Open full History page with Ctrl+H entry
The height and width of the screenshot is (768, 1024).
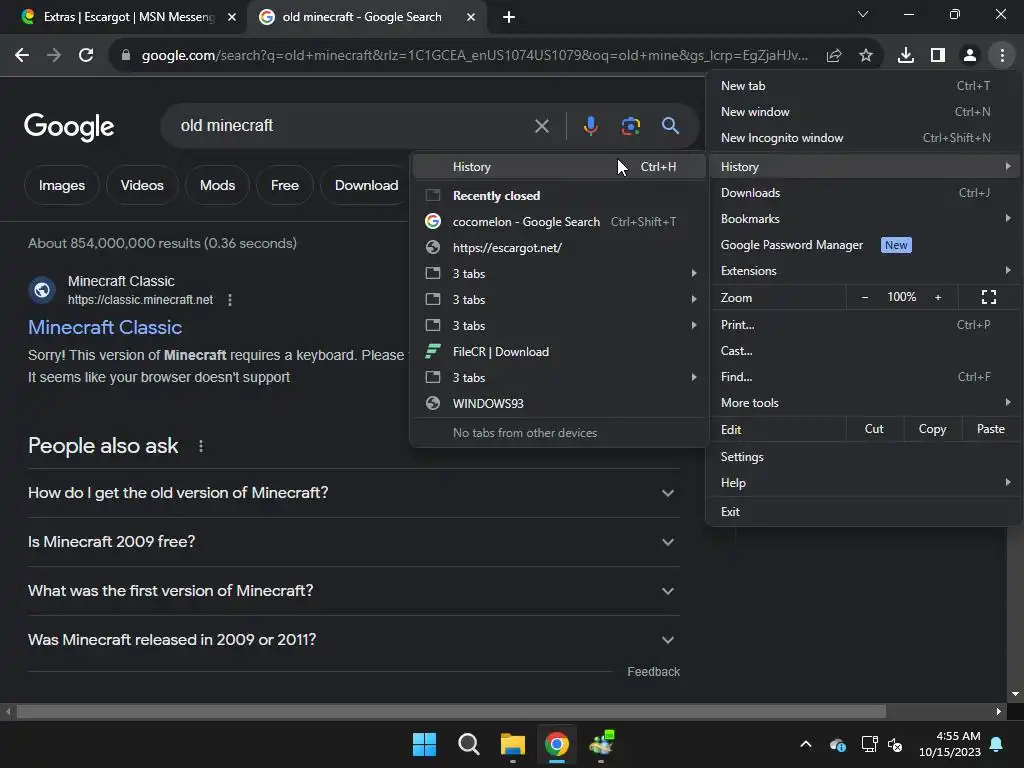tap(560, 167)
